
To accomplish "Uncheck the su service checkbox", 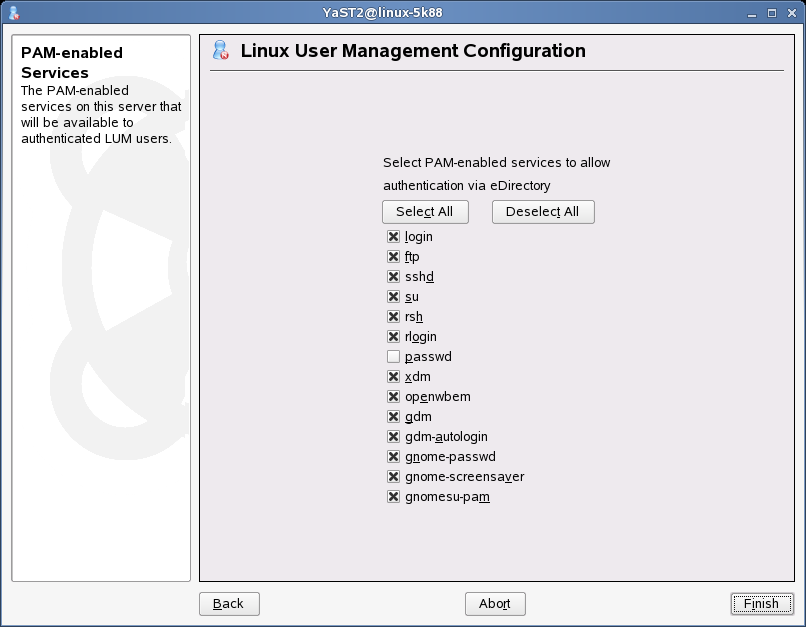I will 393,297.
